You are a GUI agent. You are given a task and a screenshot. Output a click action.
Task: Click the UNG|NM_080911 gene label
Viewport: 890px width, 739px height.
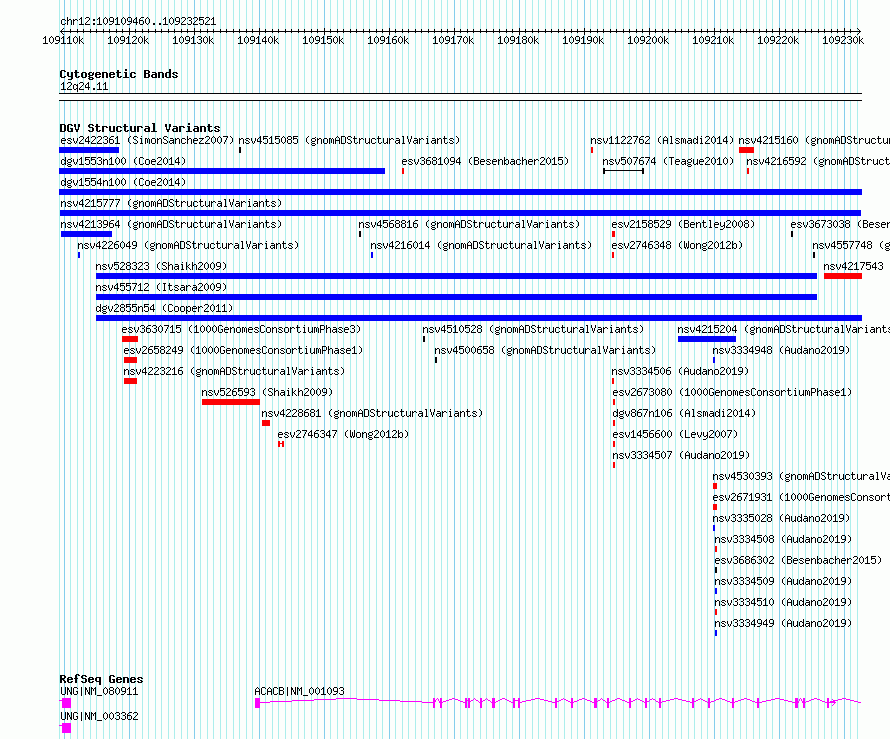[x=99, y=691]
